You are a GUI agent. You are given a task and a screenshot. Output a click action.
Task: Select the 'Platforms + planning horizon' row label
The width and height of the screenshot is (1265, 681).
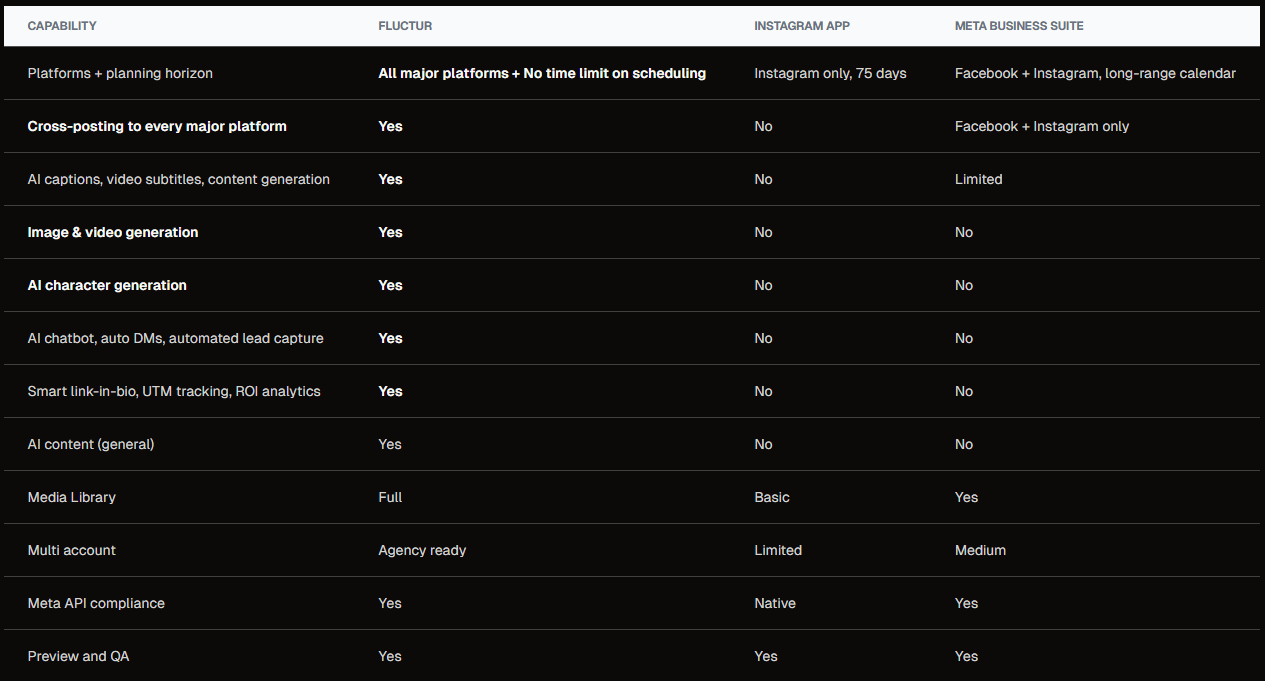tap(120, 73)
